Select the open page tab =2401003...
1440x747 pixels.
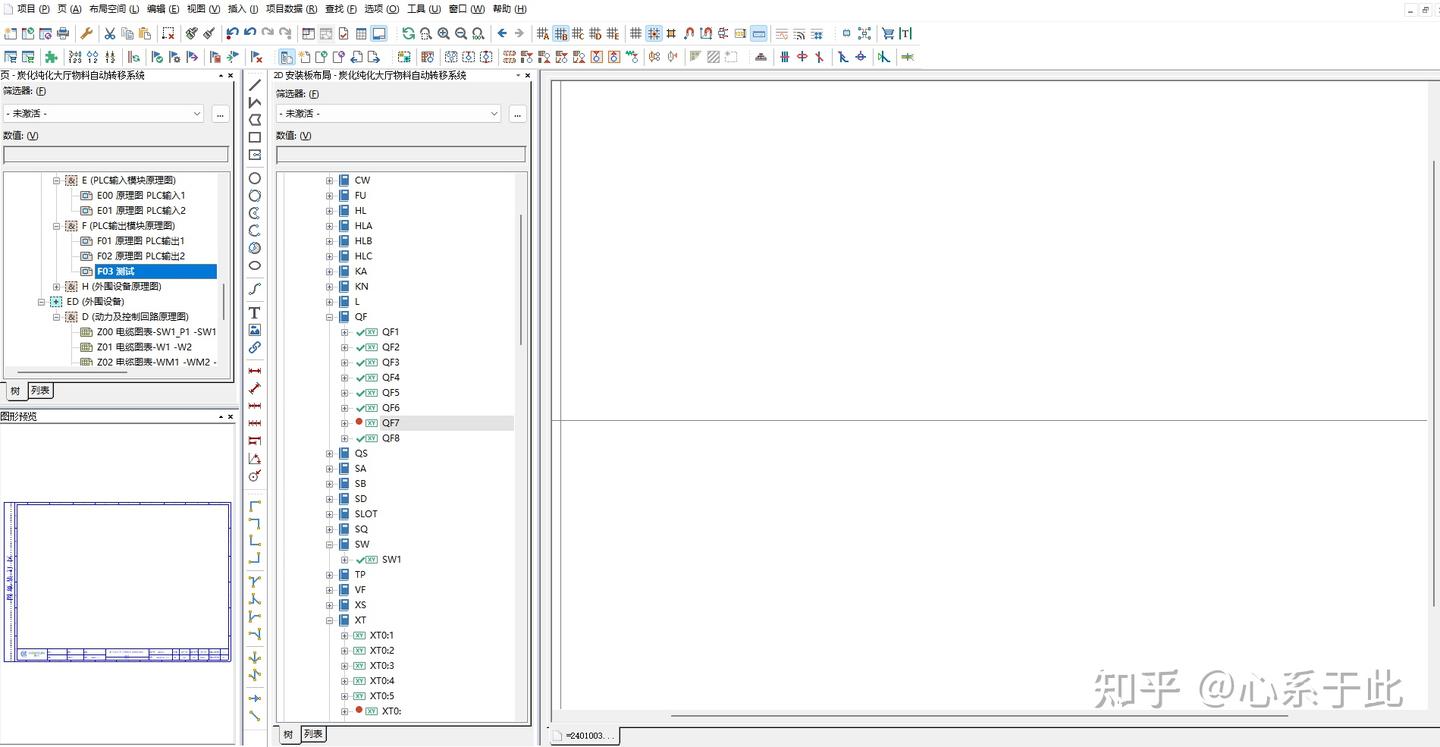tap(586, 736)
